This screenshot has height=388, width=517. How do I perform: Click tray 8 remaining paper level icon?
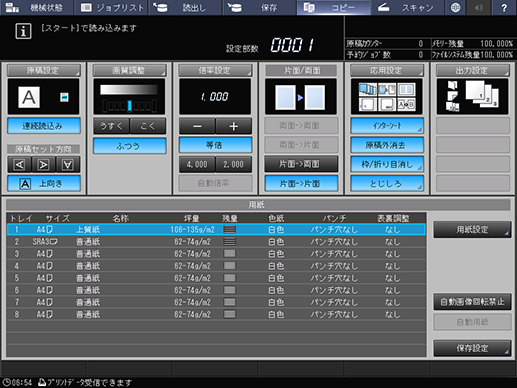tap(230, 314)
